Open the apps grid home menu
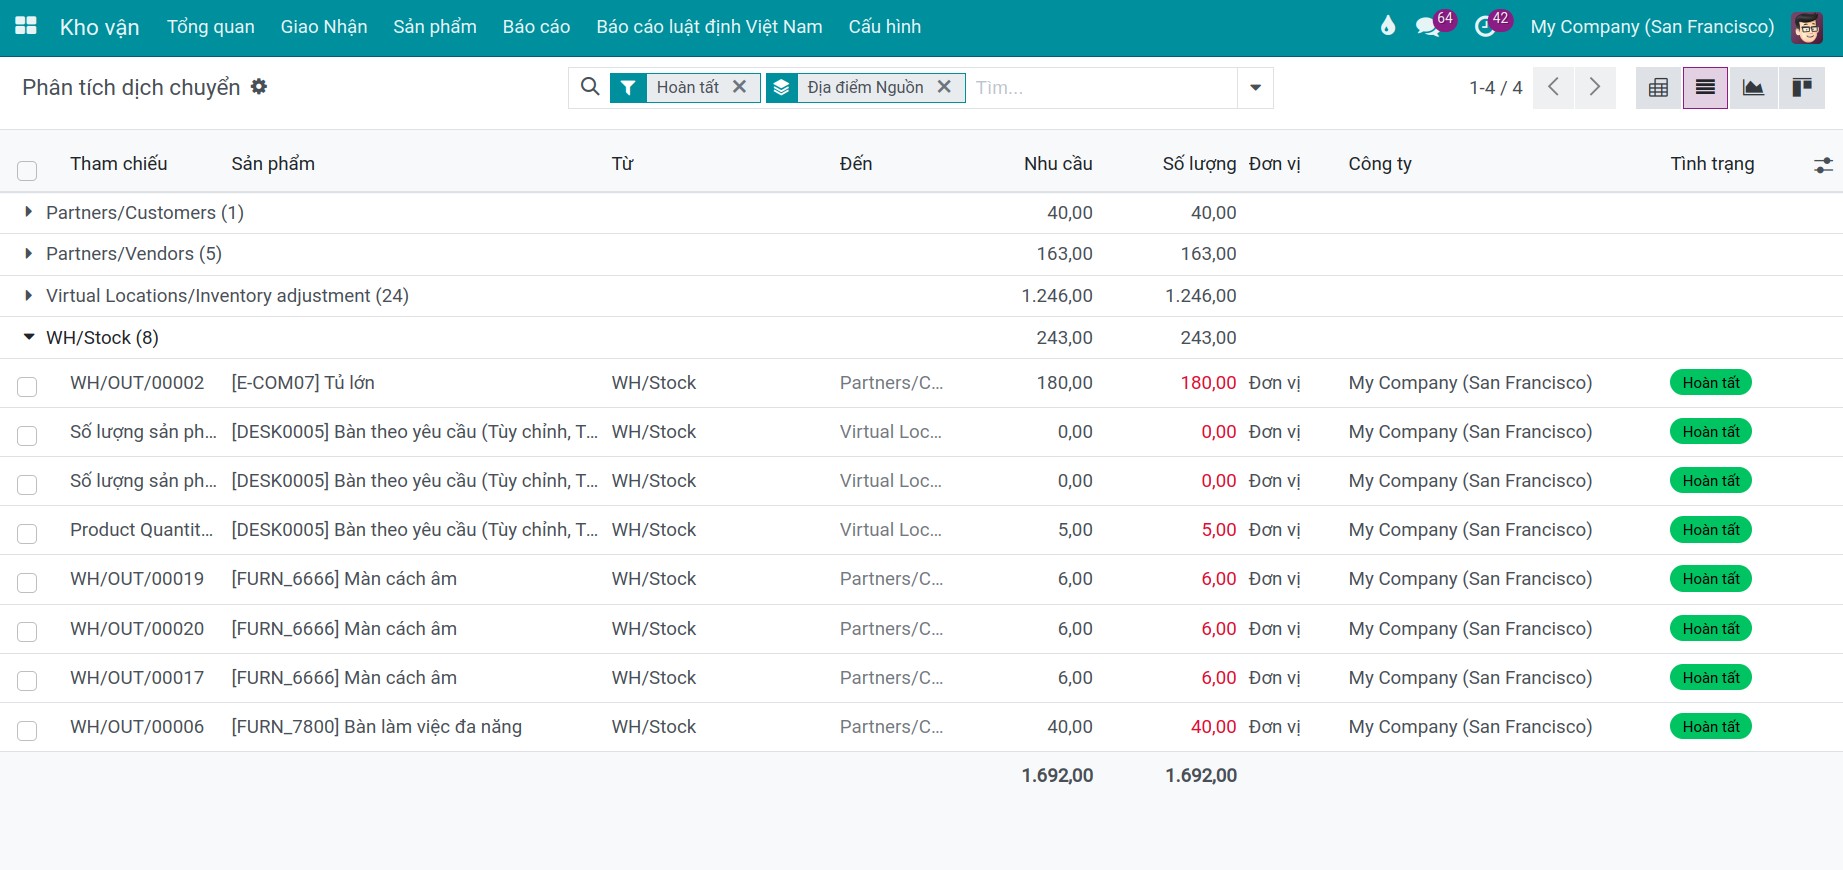 coord(26,26)
